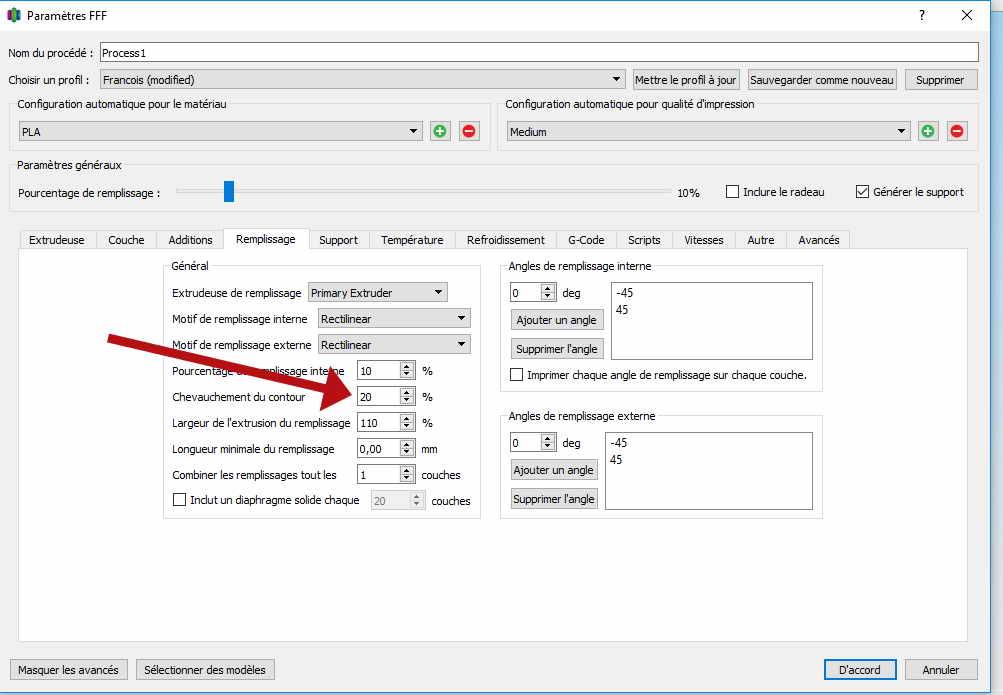Viewport: 1003px width, 695px height.
Task: Open the Avancés tab
Action: [819, 240]
